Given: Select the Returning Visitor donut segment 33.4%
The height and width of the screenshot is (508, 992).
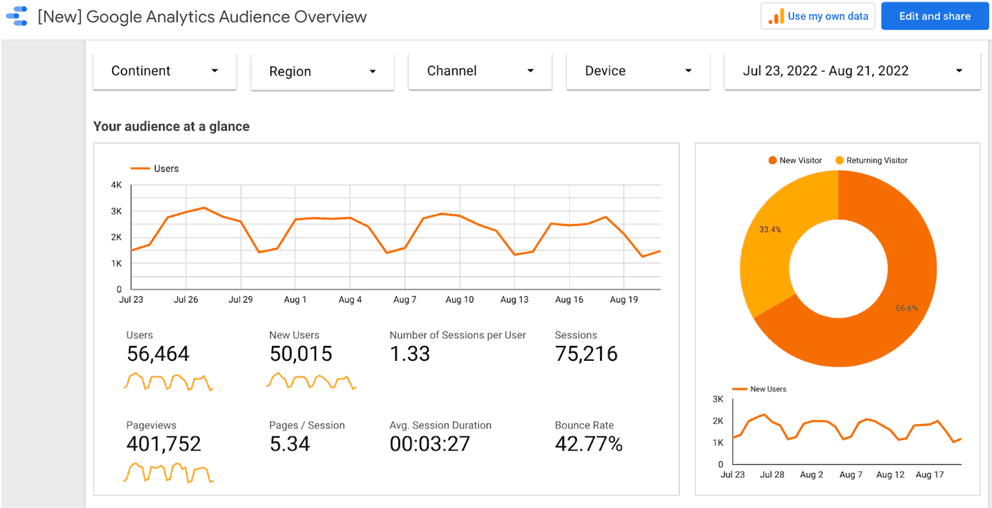Looking at the screenshot, I should click(770, 240).
